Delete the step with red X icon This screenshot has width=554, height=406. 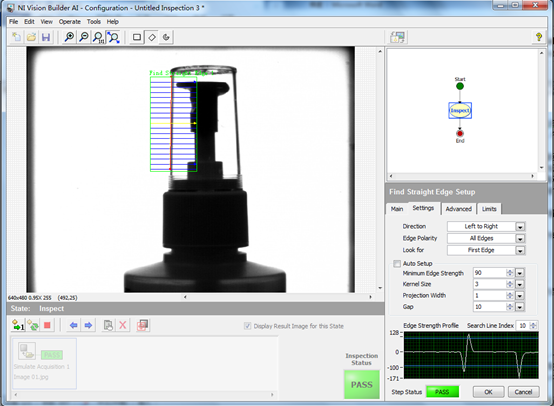tap(123, 325)
